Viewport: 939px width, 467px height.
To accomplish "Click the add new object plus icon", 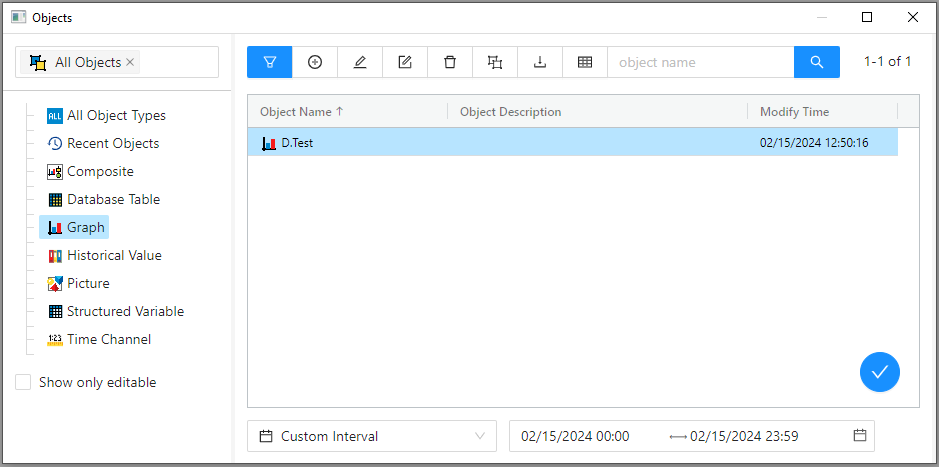I will pyautogui.click(x=315, y=62).
